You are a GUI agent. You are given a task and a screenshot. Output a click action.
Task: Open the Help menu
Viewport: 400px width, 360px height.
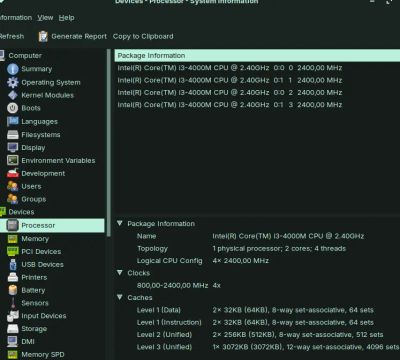(66, 18)
